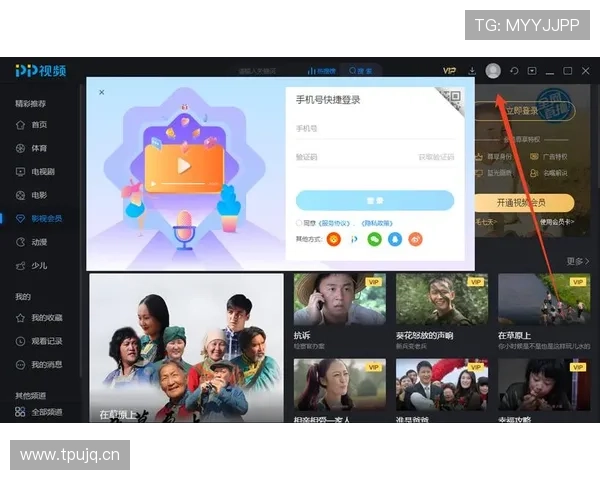Click the gold VIP icon in title bar
600x480 pixels.
point(449,71)
